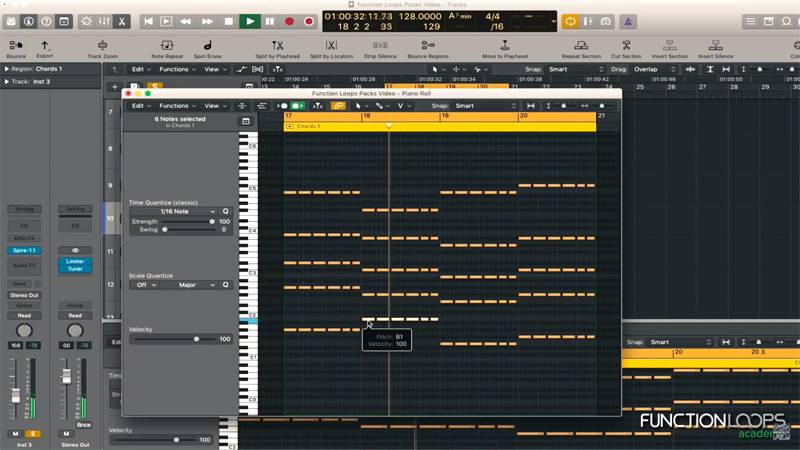Screen dimensions: 800x450
Task: Open the Scissors editors button in control bar
Action: point(122,21)
